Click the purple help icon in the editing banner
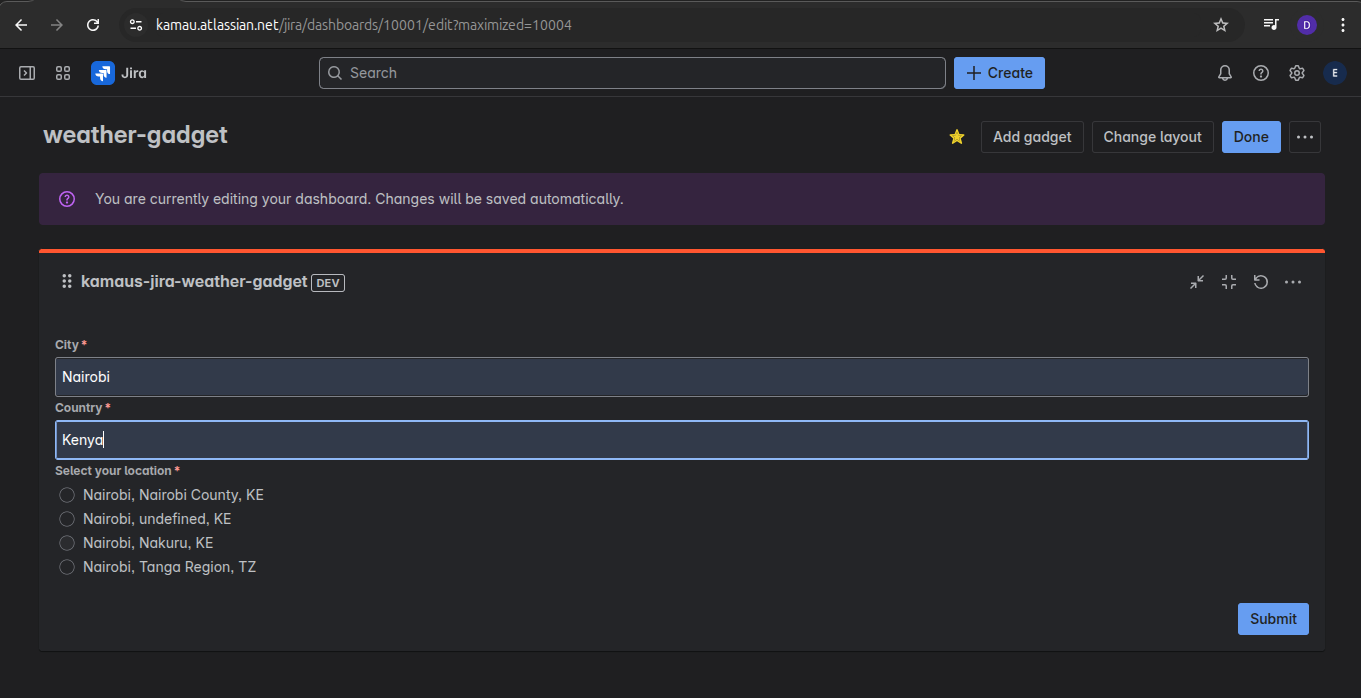 [67, 199]
